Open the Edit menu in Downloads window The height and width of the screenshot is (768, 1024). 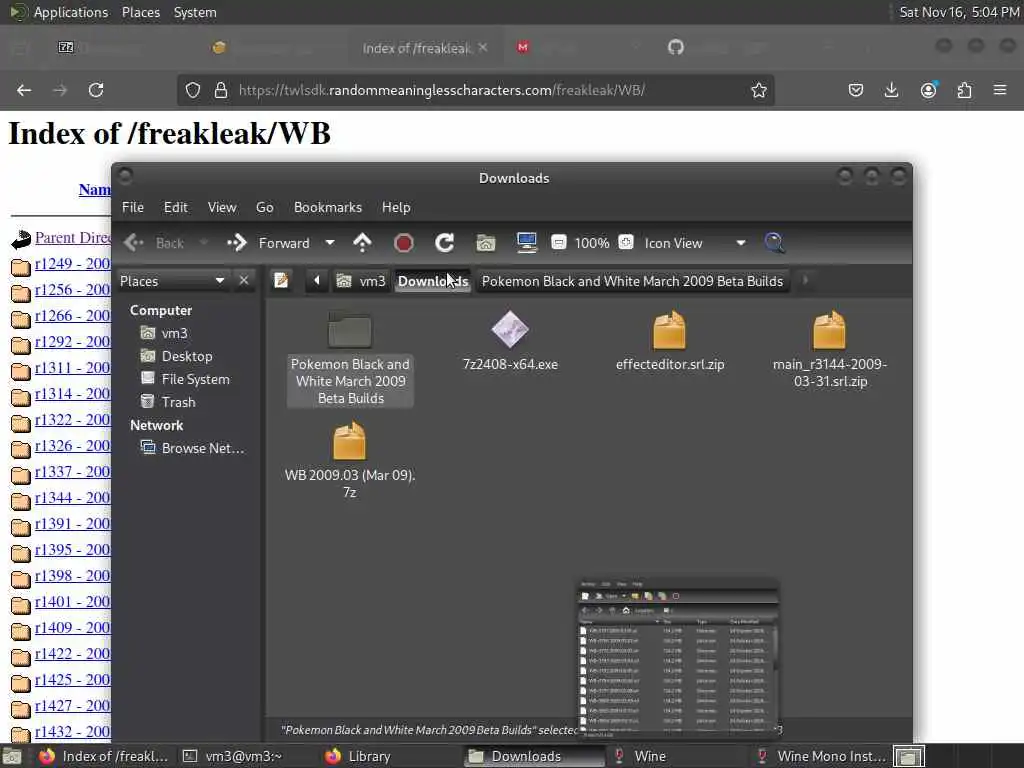coord(175,207)
